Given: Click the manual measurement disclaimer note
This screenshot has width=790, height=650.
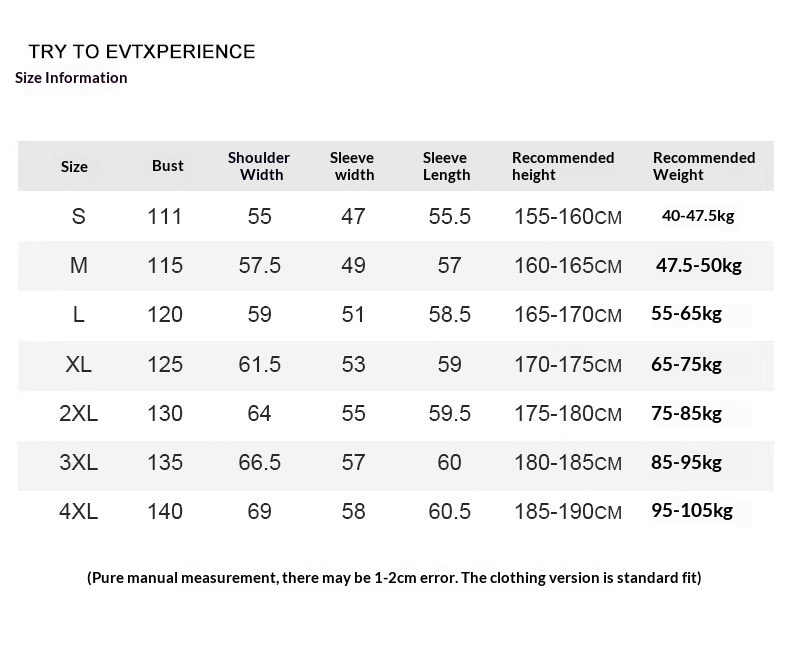Looking at the screenshot, I should pyautogui.click(x=394, y=577).
